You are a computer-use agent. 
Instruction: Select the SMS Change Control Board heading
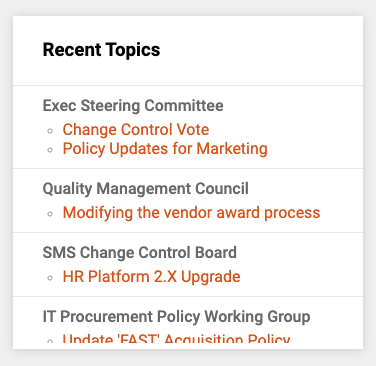pos(140,252)
